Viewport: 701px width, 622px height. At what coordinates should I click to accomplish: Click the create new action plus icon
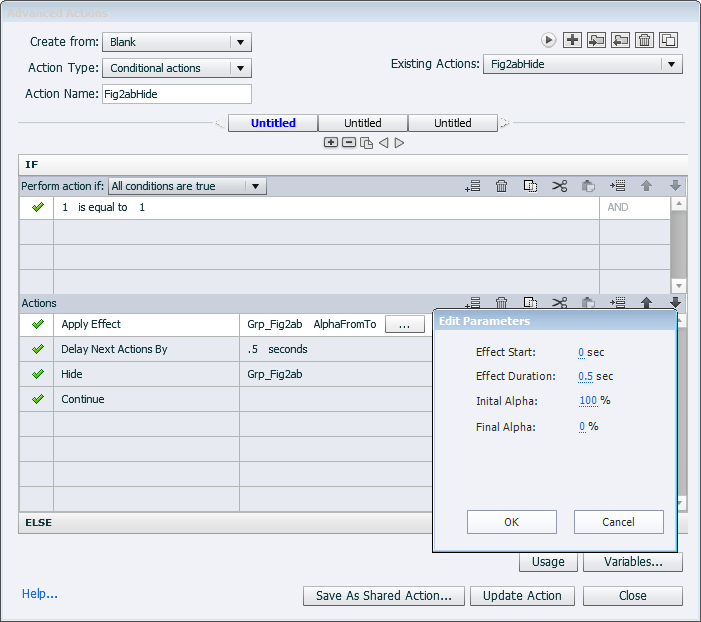[572, 40]
